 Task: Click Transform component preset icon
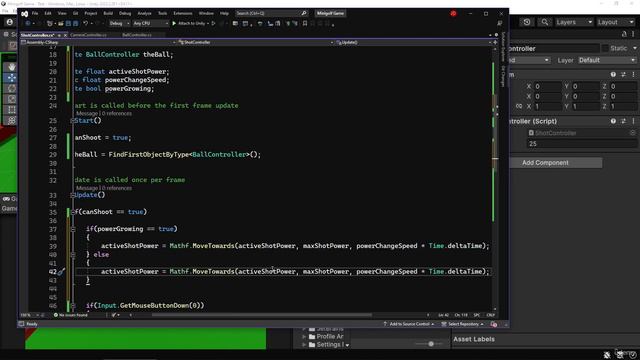coord(623,75)
